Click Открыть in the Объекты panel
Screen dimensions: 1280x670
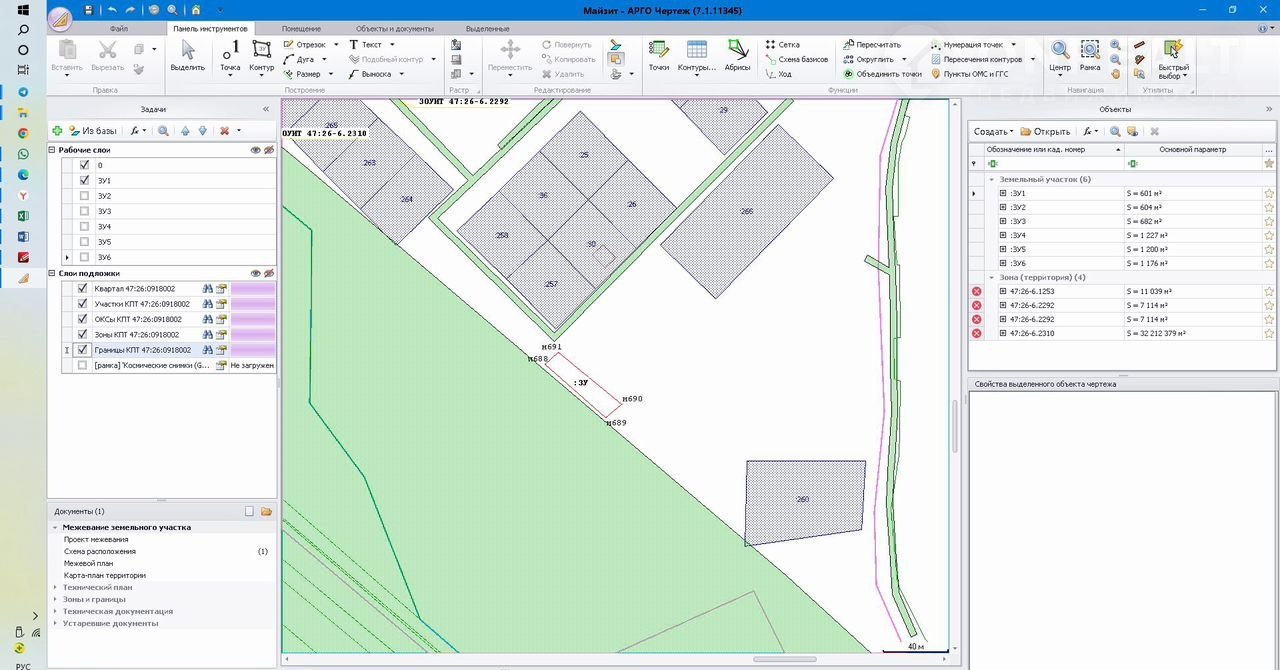pos(1045,131)
